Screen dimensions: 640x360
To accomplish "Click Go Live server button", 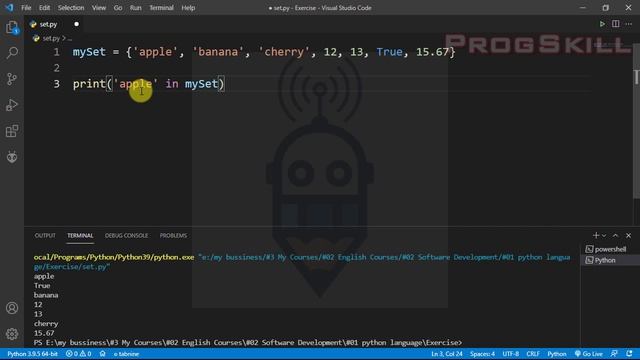I will point(589,354).
